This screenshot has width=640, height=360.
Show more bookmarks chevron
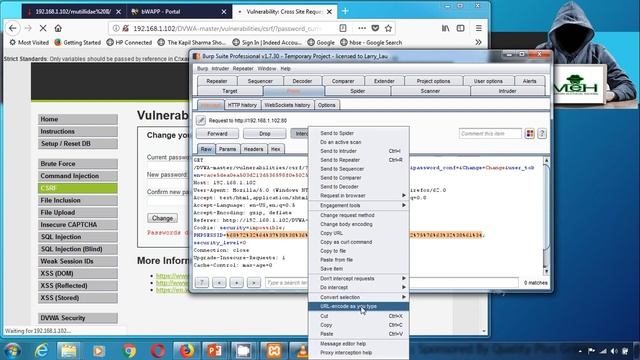[478, 42]
